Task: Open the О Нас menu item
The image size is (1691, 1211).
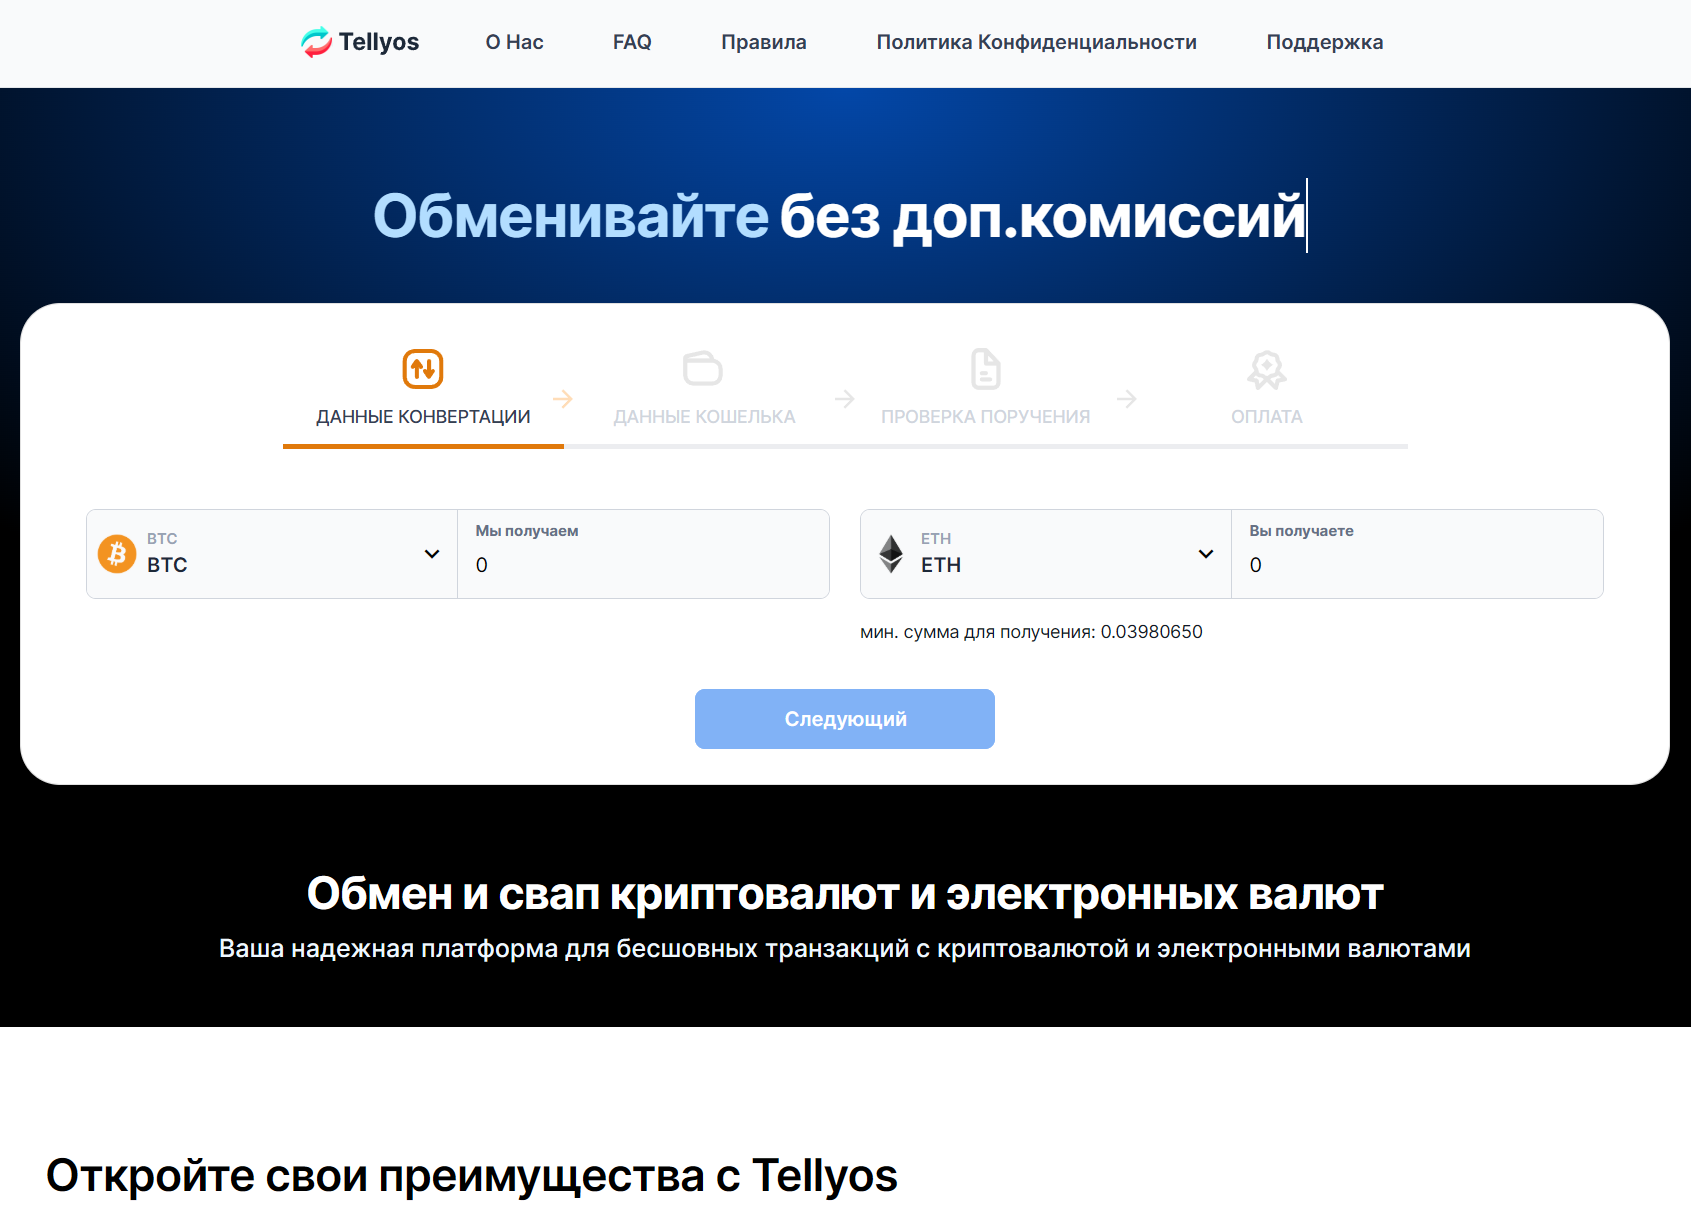Action: tap(514, 42)
